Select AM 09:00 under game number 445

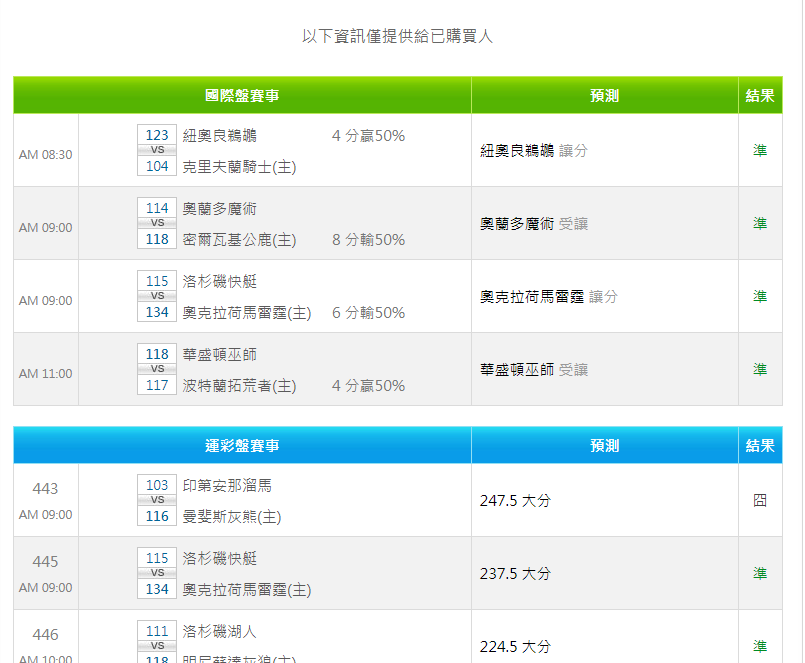tap(46, 588)
